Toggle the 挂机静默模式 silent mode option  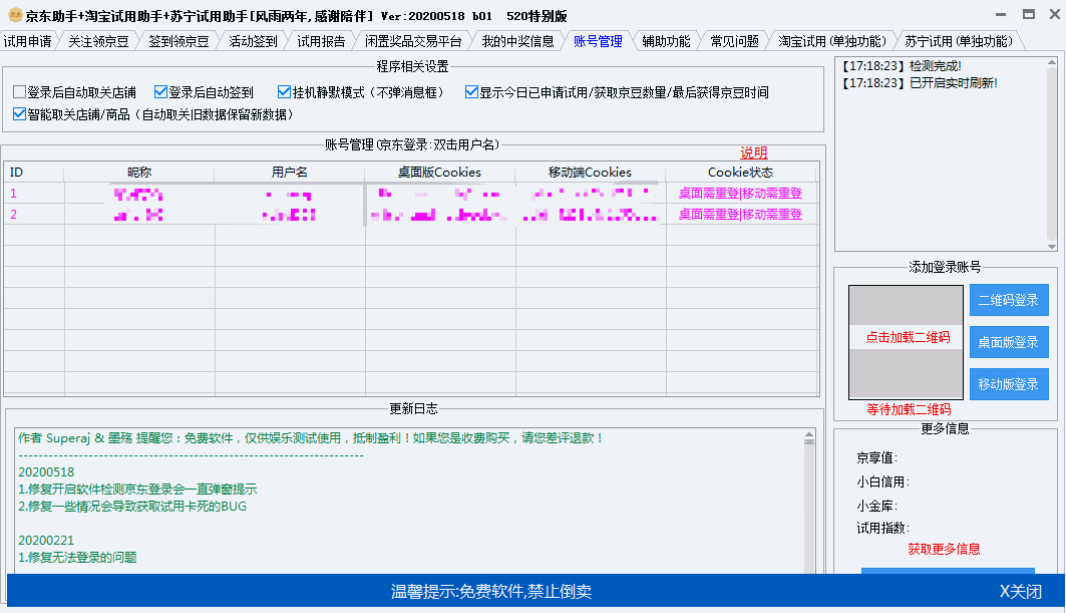point(283,91)
